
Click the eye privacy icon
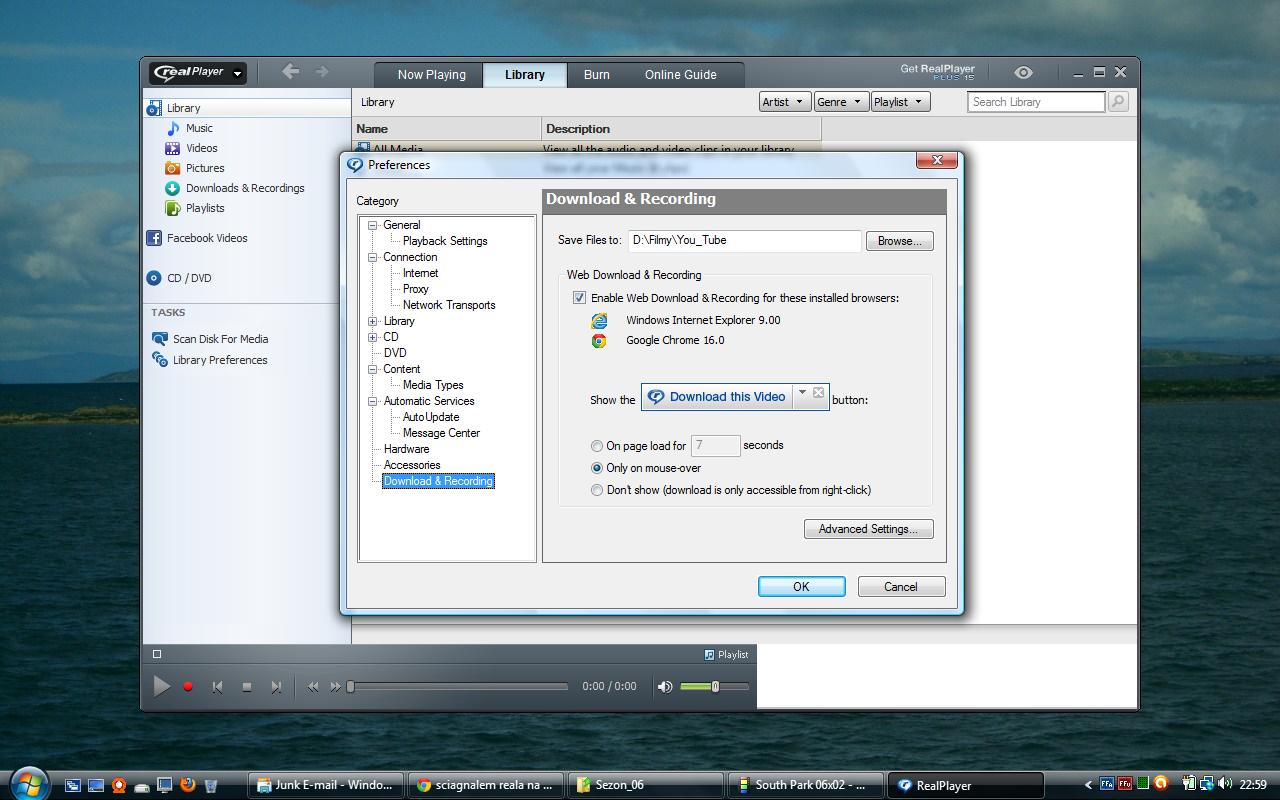pos(1023,73)
